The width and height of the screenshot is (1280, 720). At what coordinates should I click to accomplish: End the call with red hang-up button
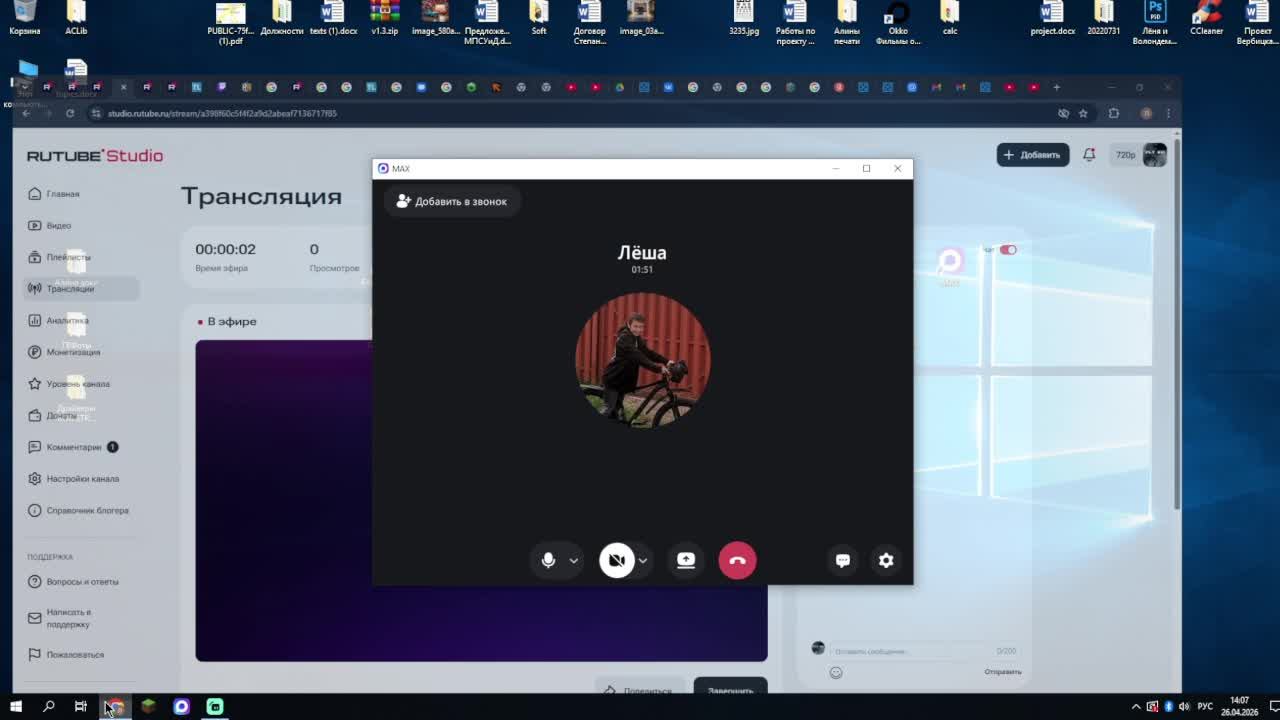click(737, 560)
